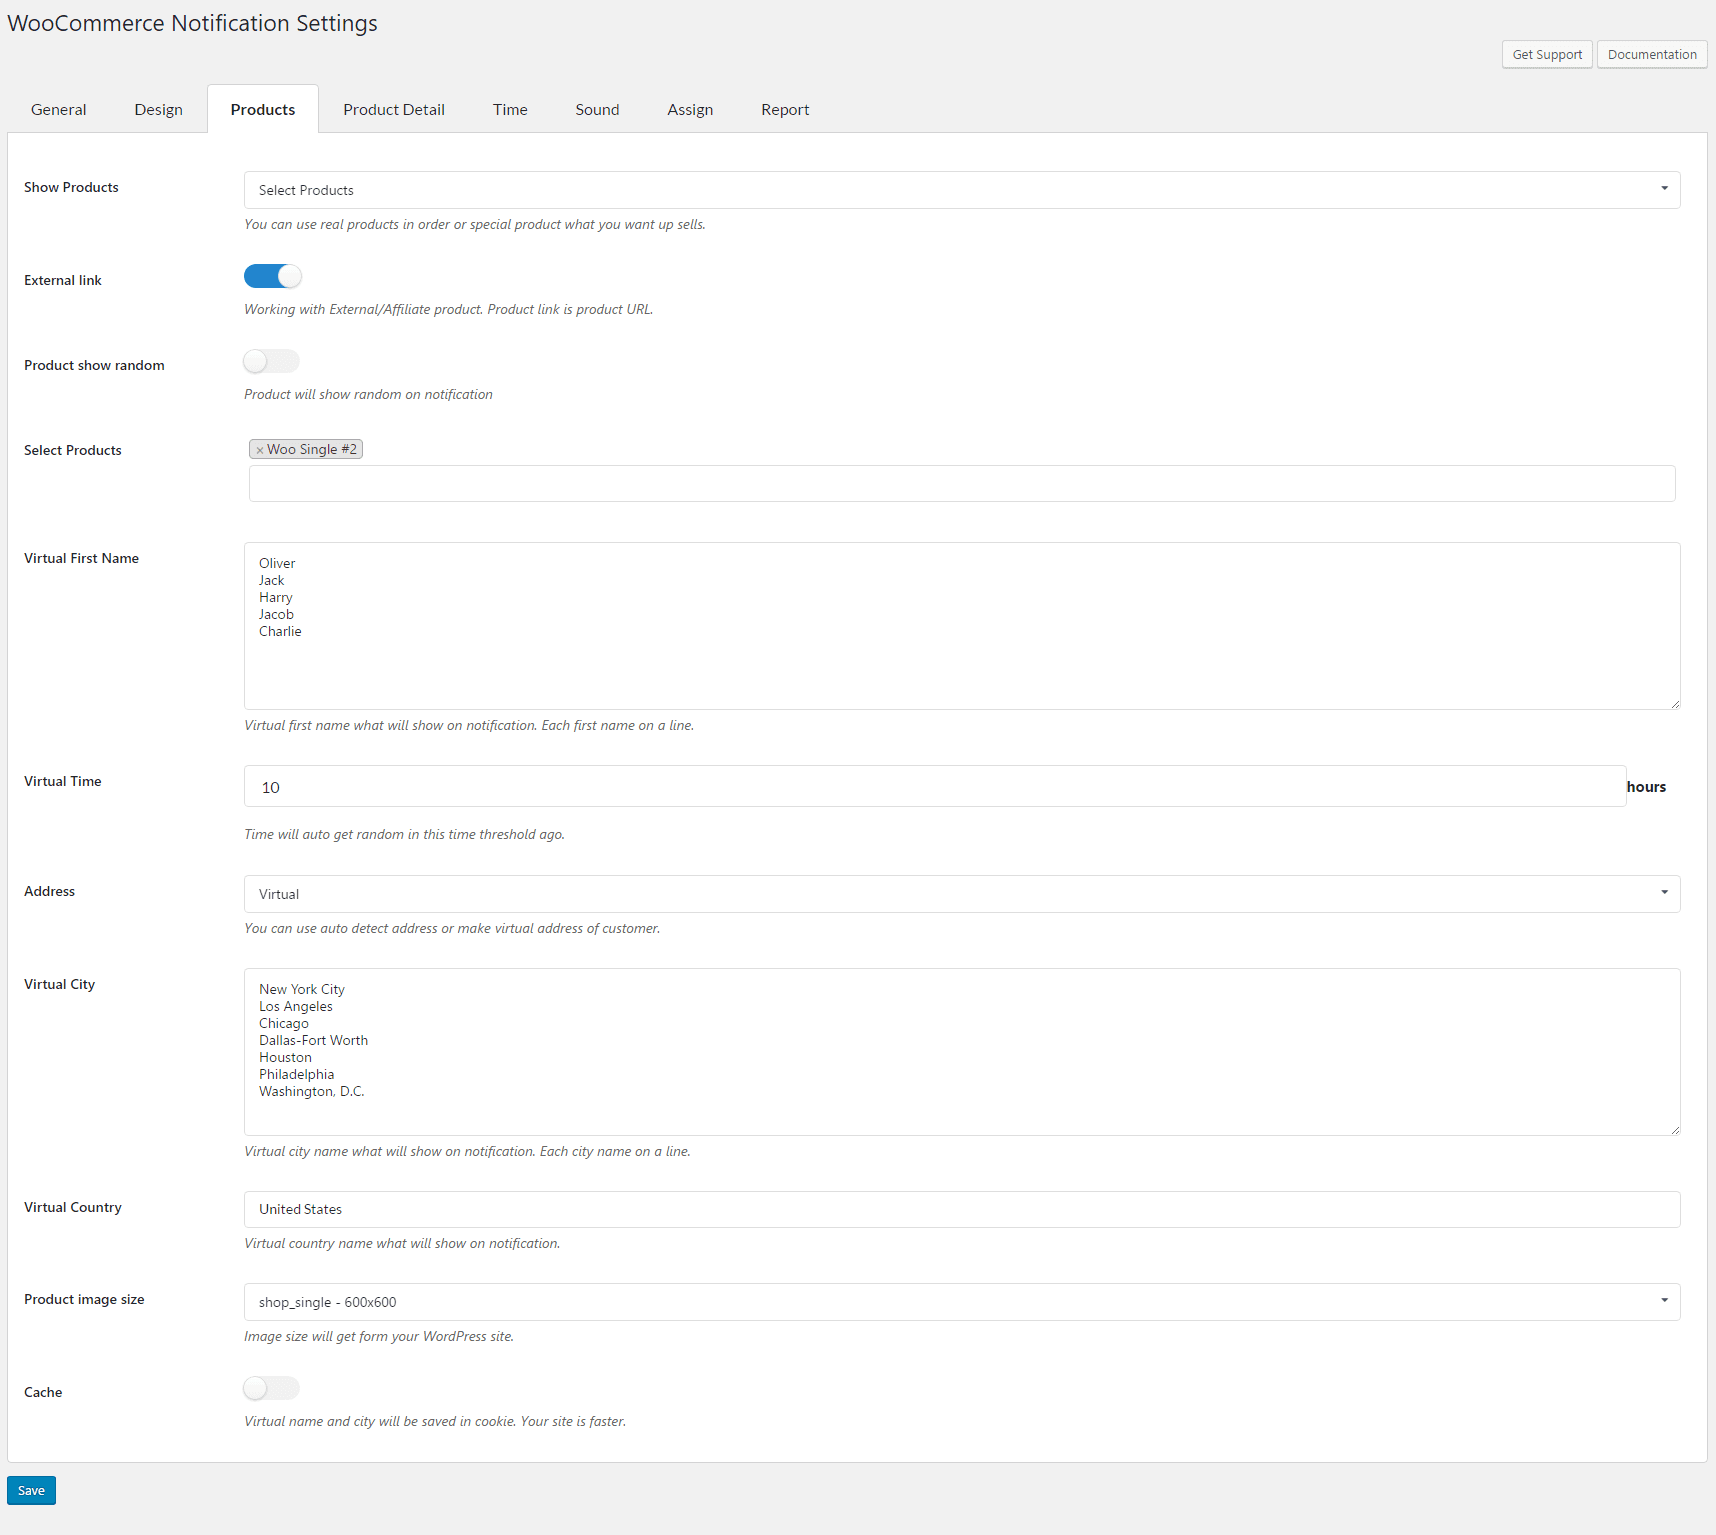Remove the Woo Single #2 product tag
The width and height of the screenshot is (1716, 1535).
pyautogui.click(x=261, y=448)
